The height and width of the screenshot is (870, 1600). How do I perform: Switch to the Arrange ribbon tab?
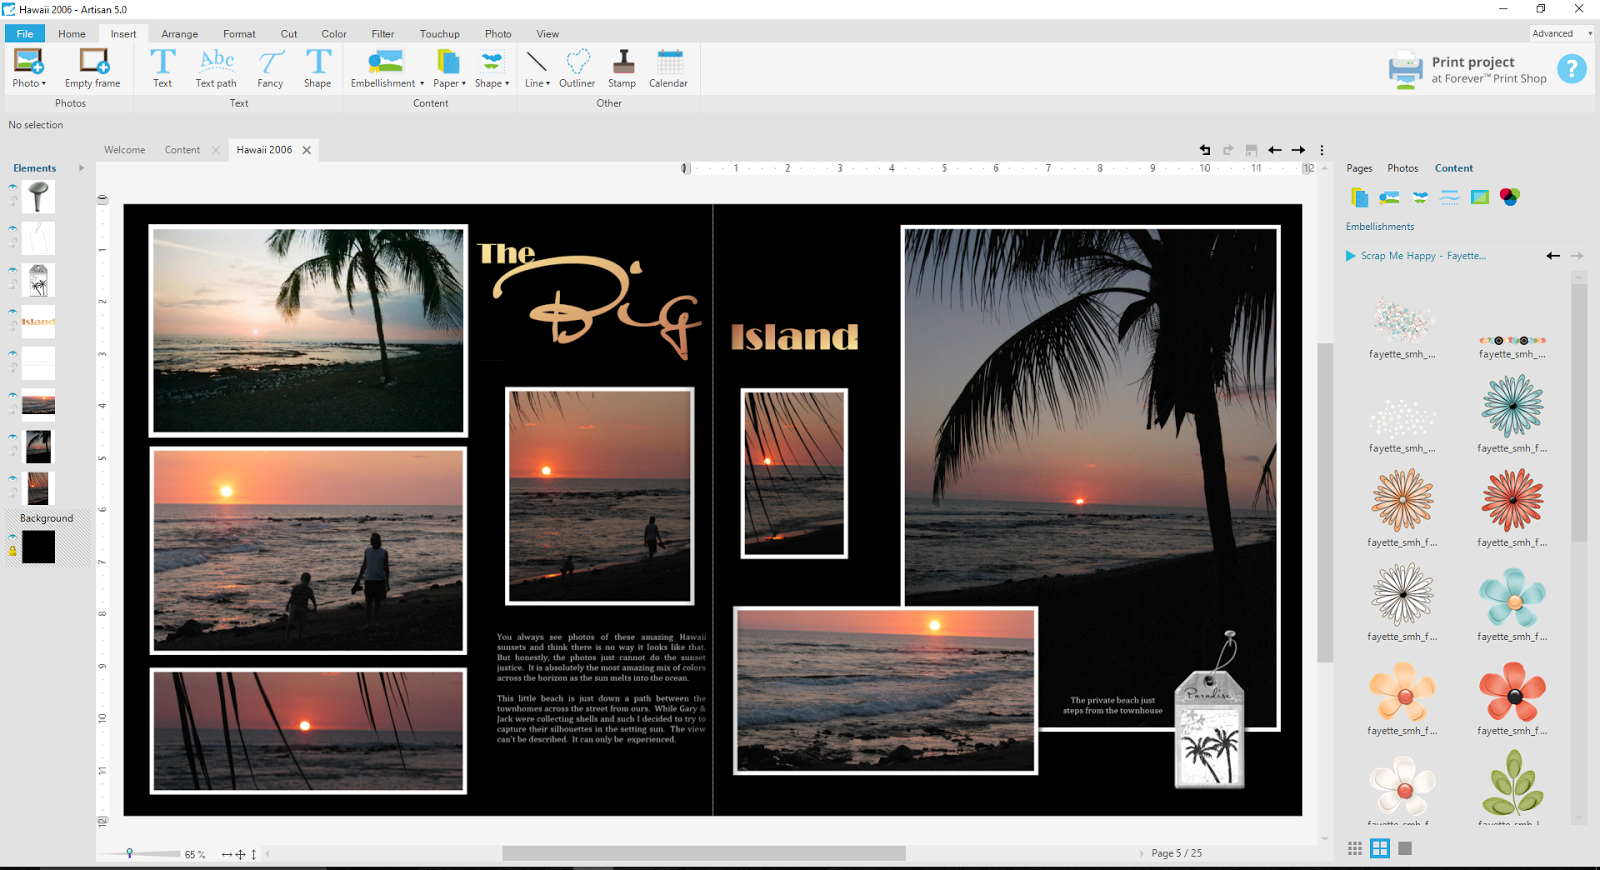coord(180,34)
